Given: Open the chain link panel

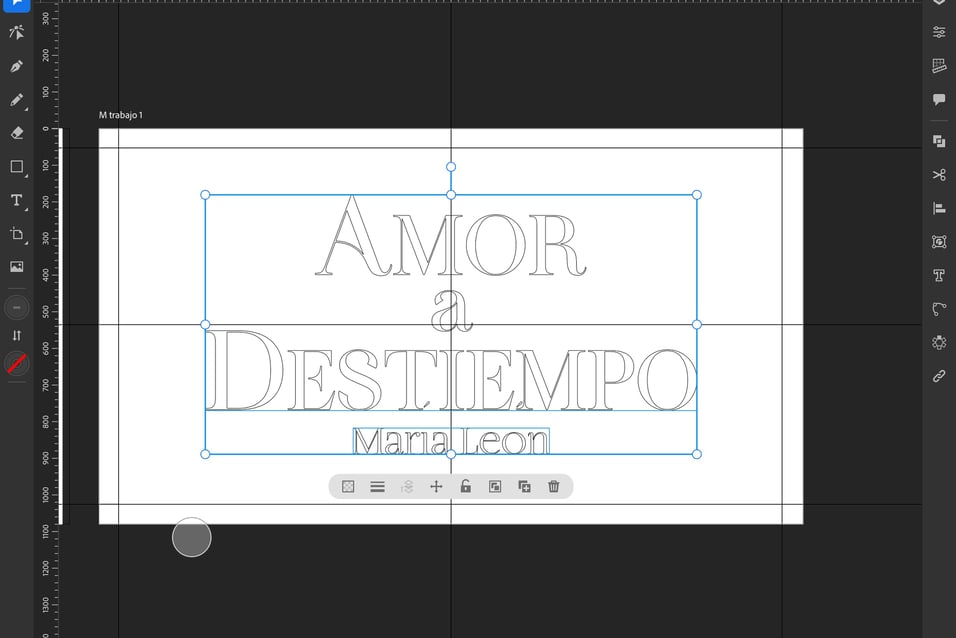Looking at the screenshot, I should (939, 376).
